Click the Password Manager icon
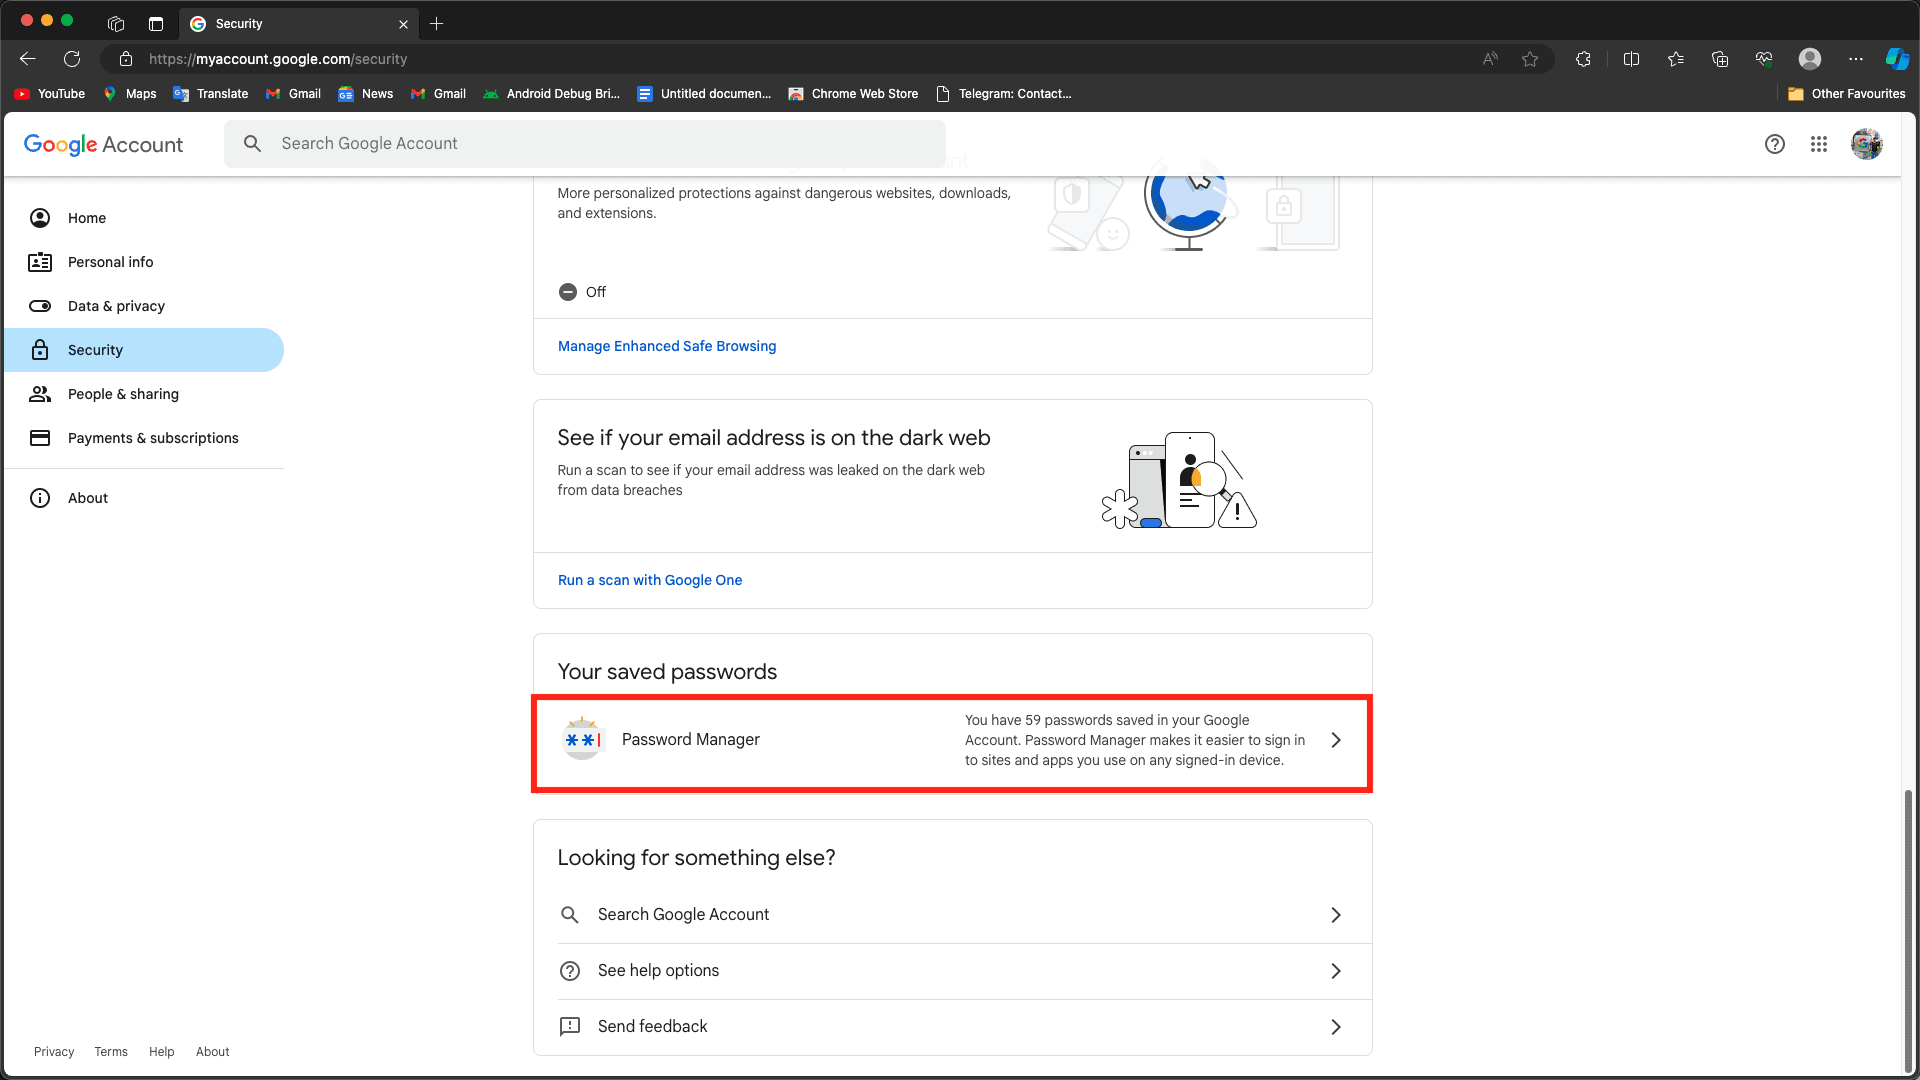 pos(582,740)
